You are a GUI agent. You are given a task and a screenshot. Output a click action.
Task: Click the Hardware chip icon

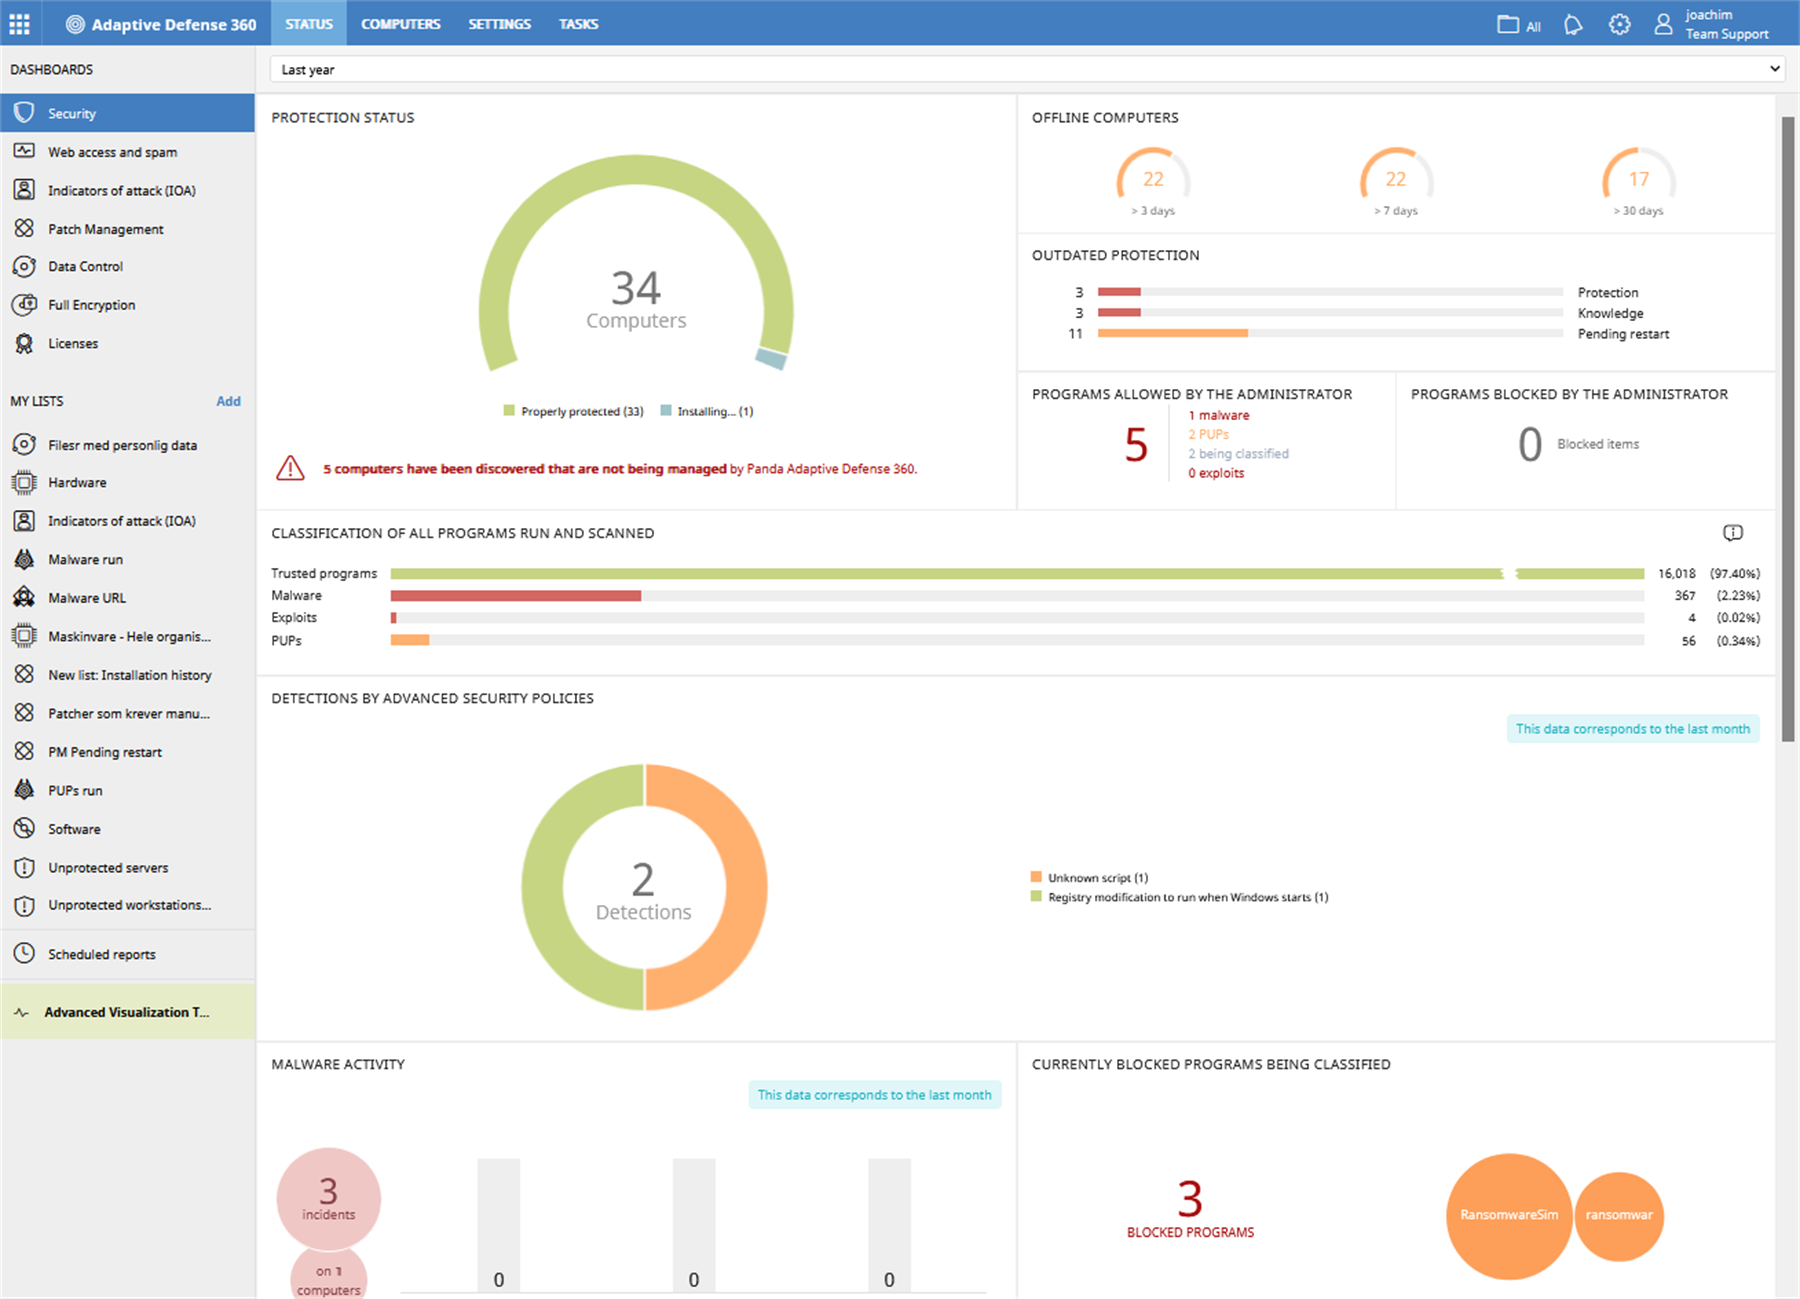pyautogui.click(x=25, y=482)
